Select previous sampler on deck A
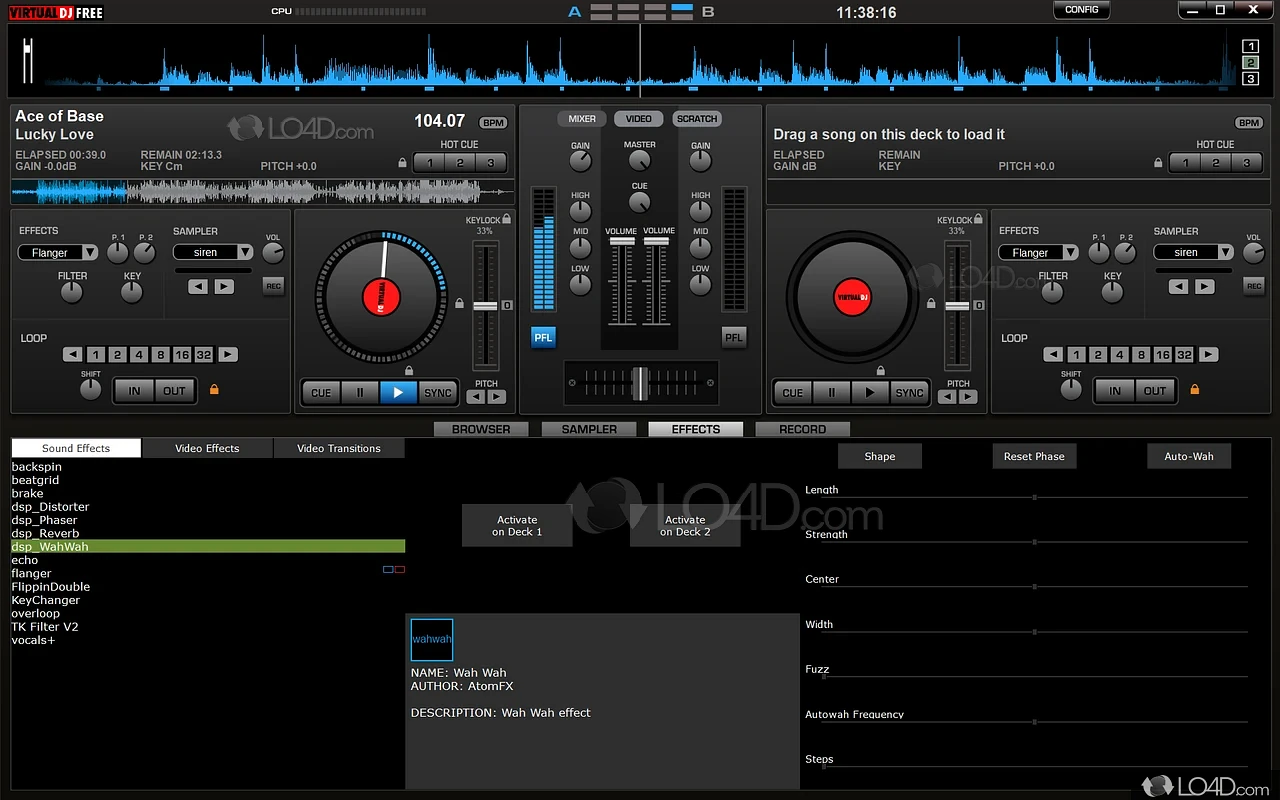1280x800 pixels. [x=198, y=287]
